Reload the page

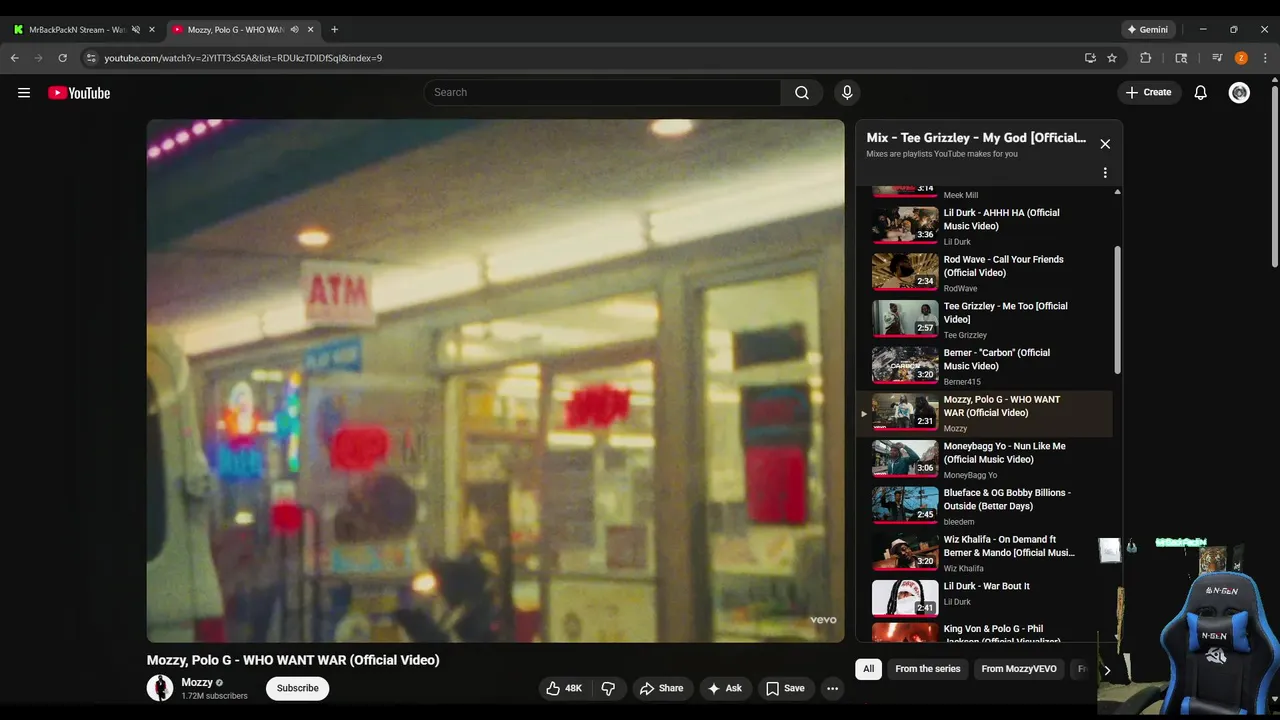tap(62, 58)
